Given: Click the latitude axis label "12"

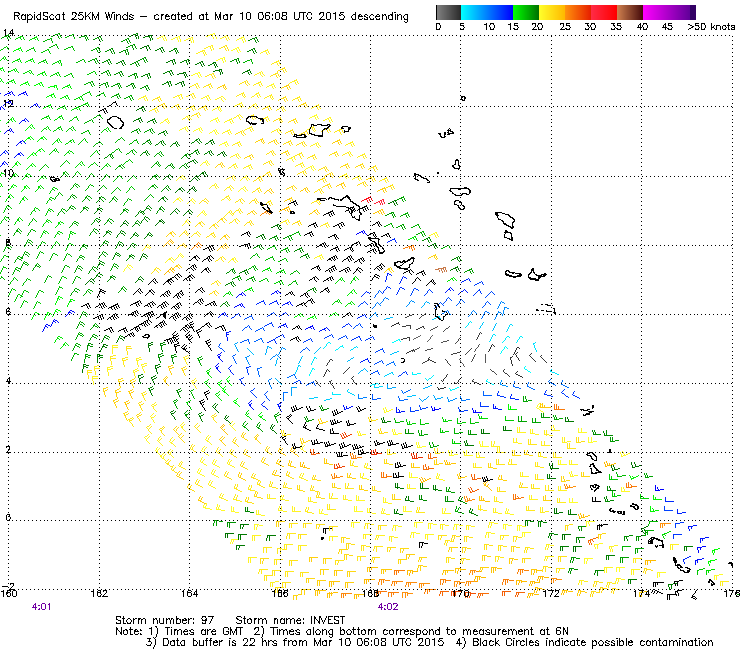Looking at the screenshot, I should [x=8, y=103].
